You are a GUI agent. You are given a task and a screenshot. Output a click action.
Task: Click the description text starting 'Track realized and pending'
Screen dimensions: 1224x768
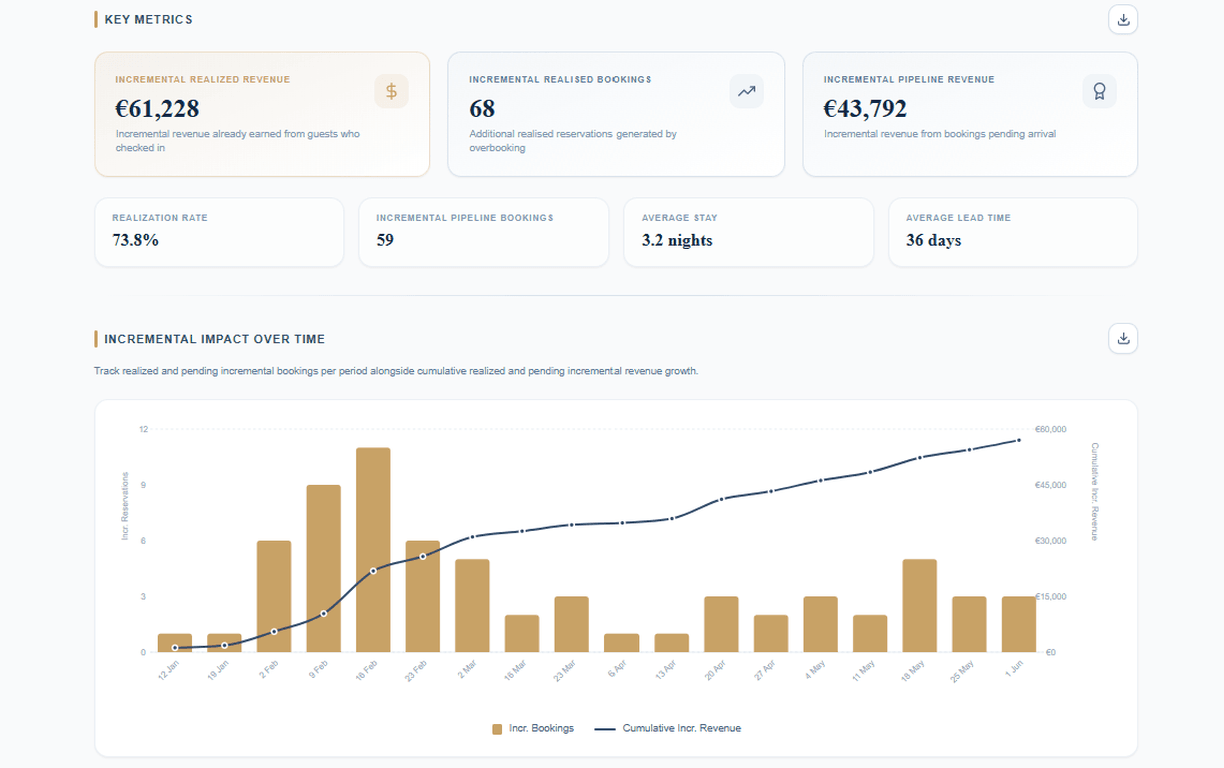396,371
